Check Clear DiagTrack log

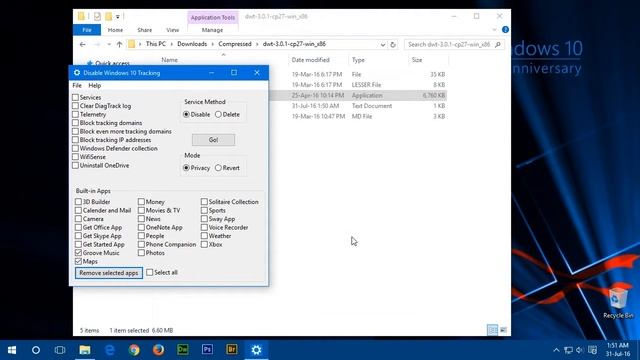click(x=75, y=106)
